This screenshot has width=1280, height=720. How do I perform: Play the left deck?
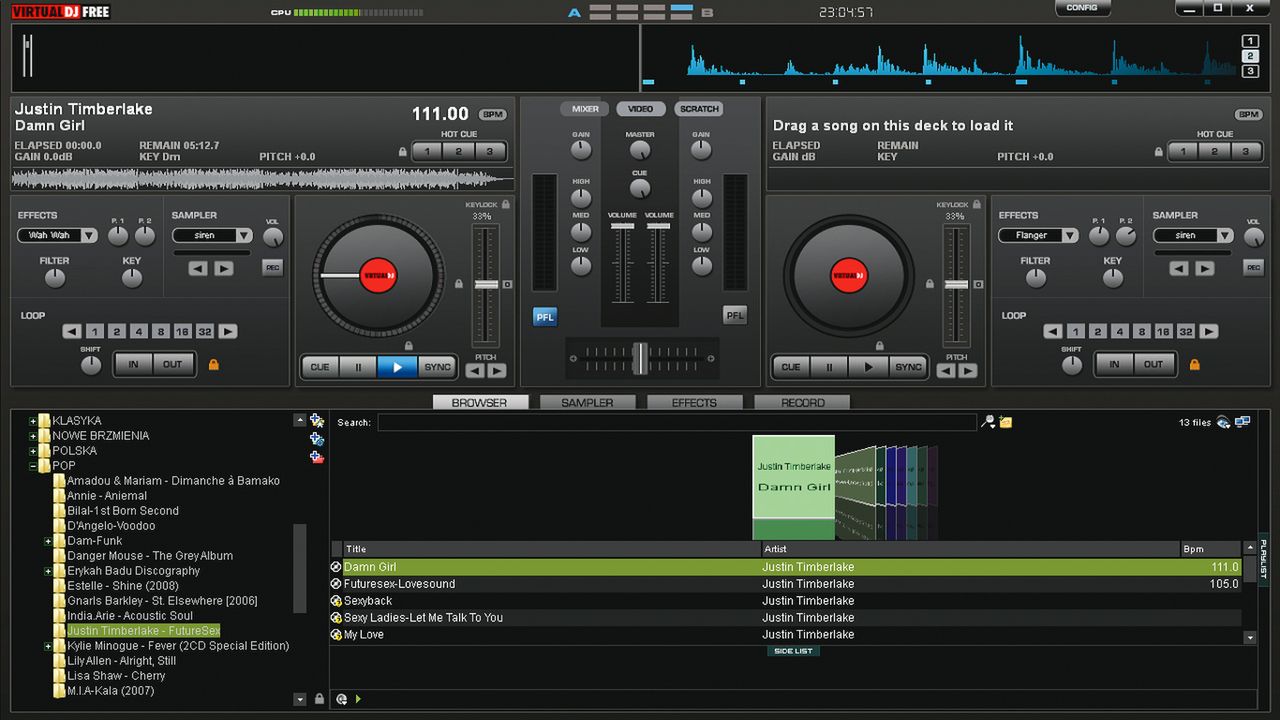tap(397, 367)
